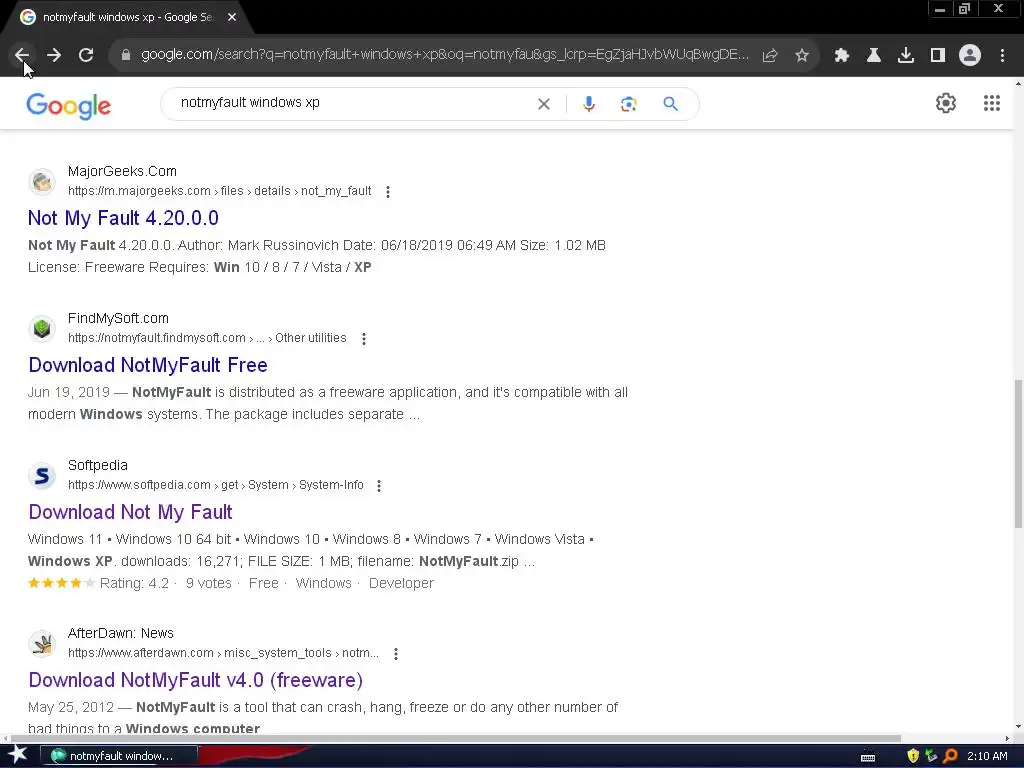Screen dimensions: 1024x768
Task: Click the 'Rating: 4.2' text
Action: point(134,583)
